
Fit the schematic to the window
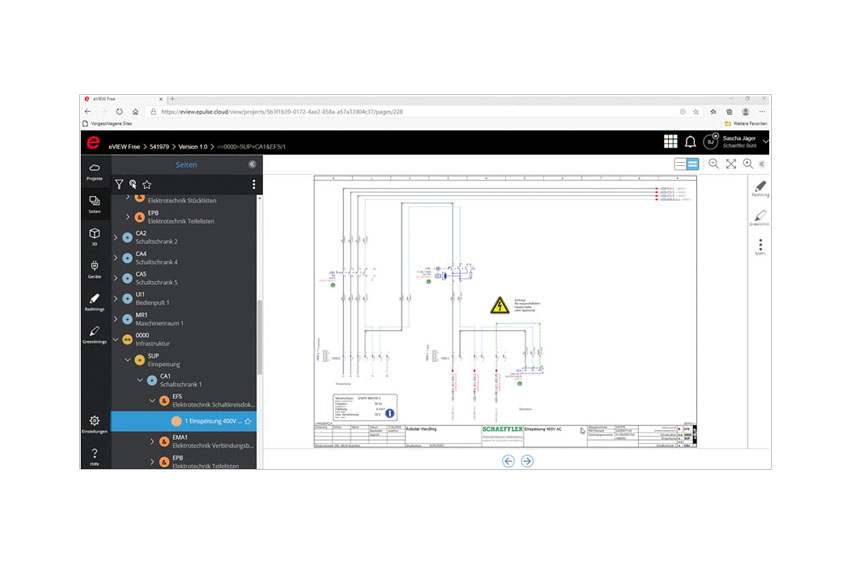[x=731, y=164]
